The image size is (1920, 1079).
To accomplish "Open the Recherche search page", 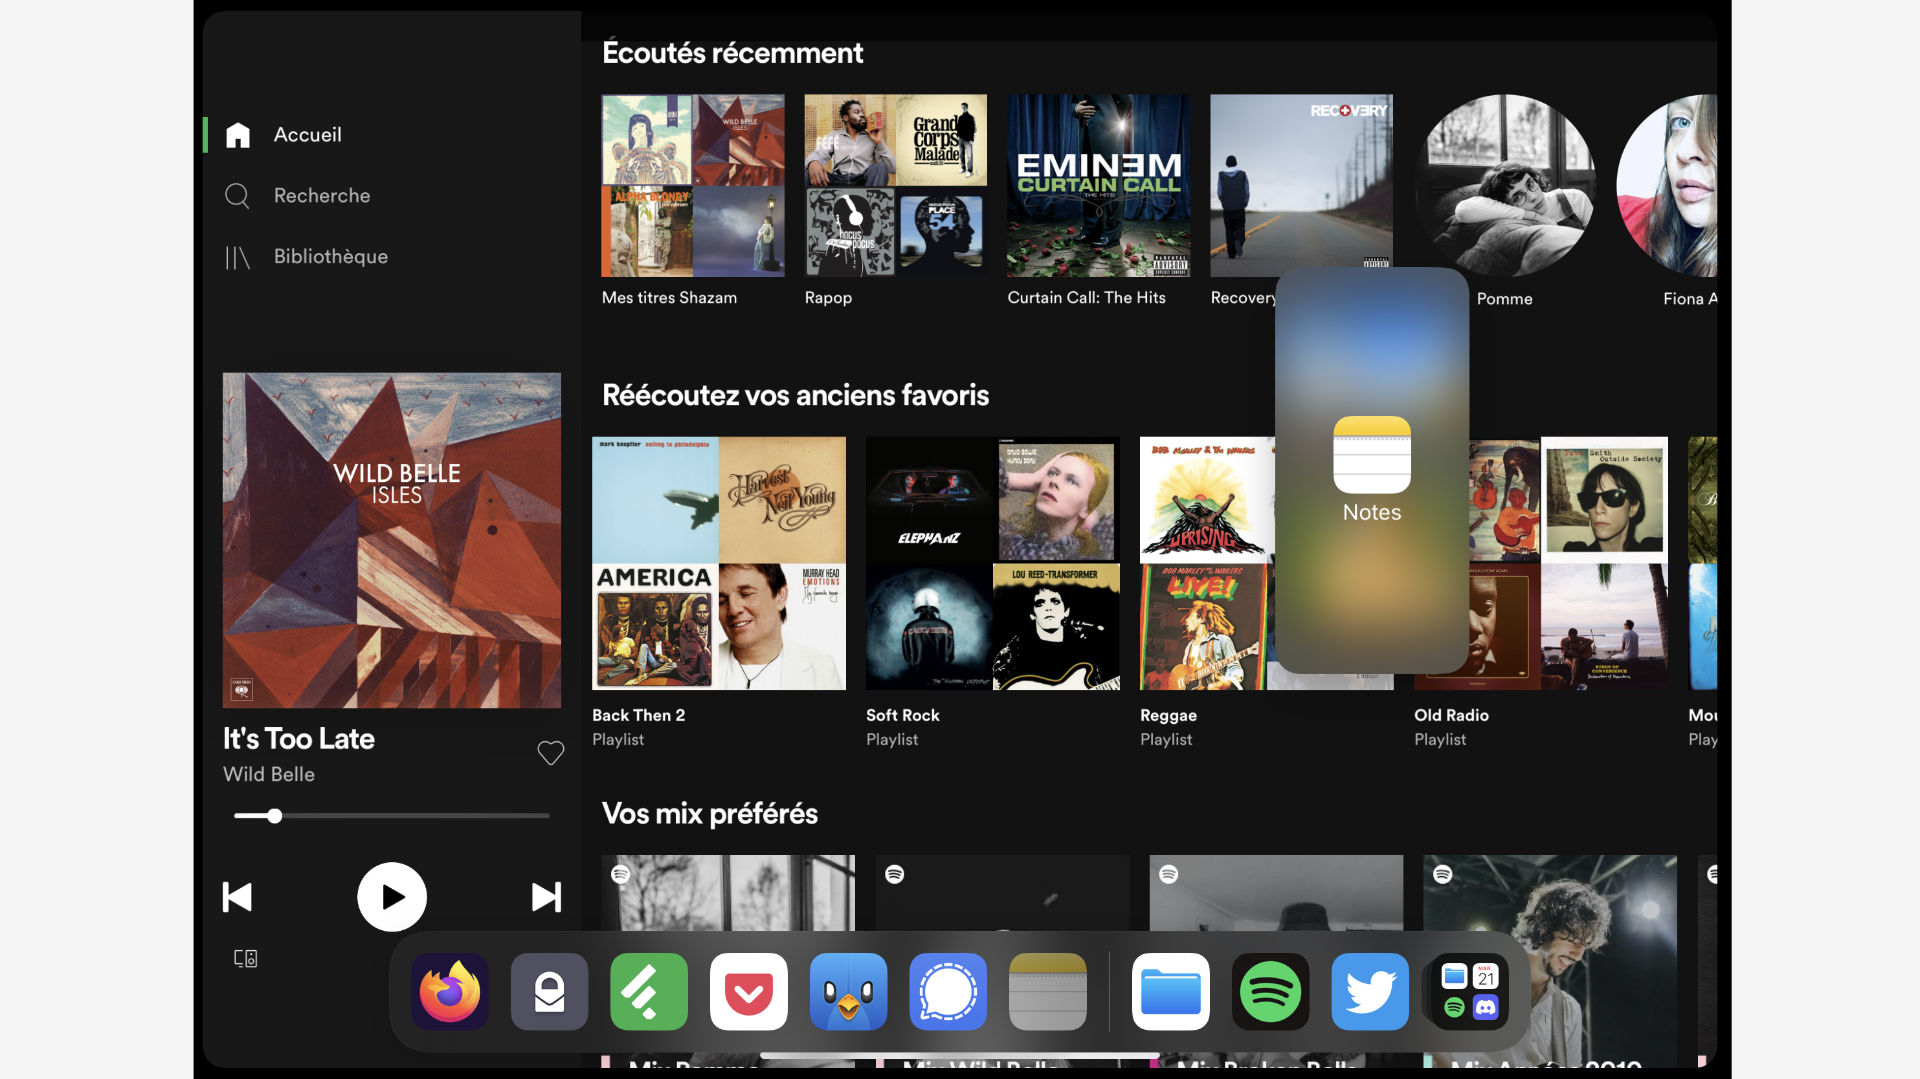I will point(321,196).
